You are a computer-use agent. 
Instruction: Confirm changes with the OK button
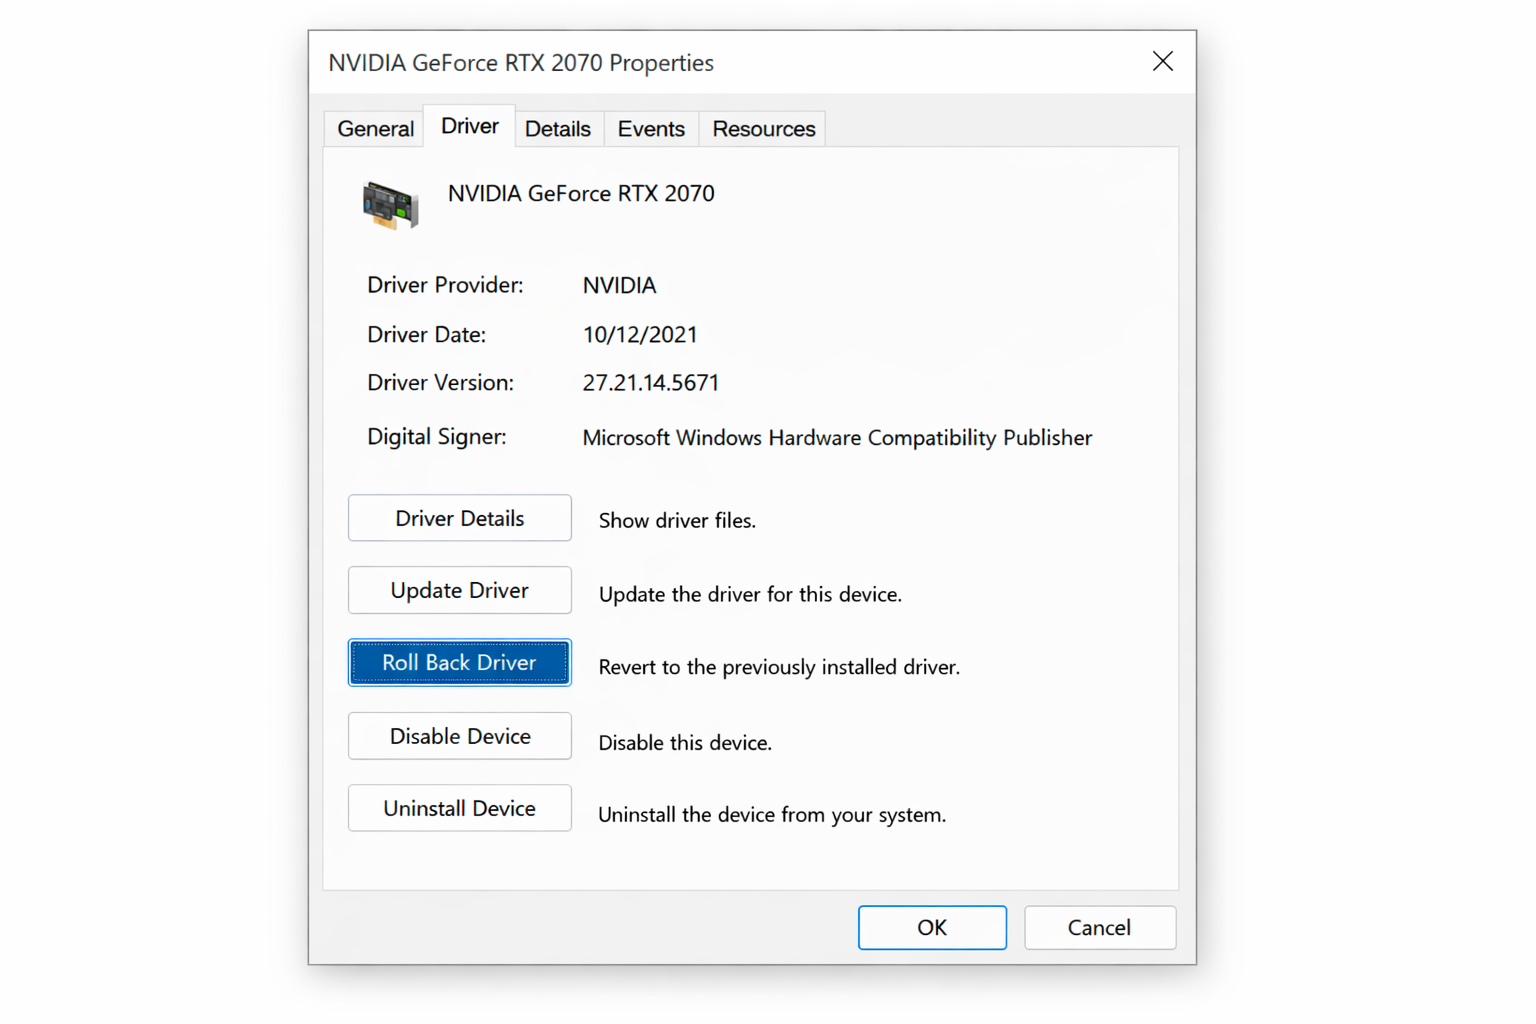(931, 927)
